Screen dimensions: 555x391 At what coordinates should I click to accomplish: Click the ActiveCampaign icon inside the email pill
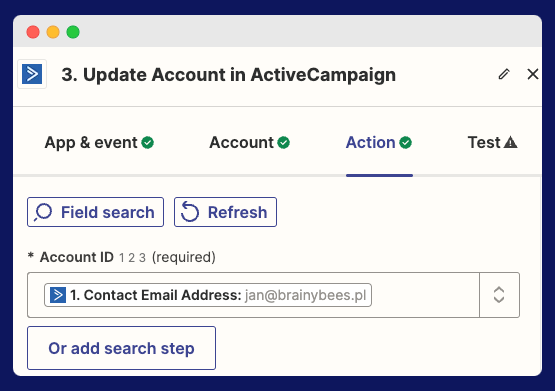coord(58,295)
